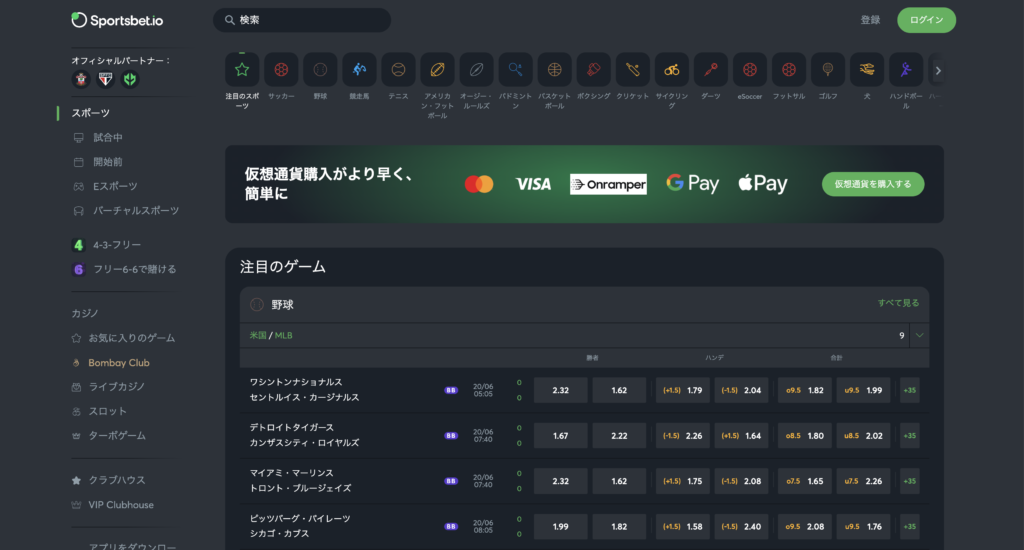Show more sports with the right arrow
This screenshot has width=1024, height=550.
tap(938, 70)
